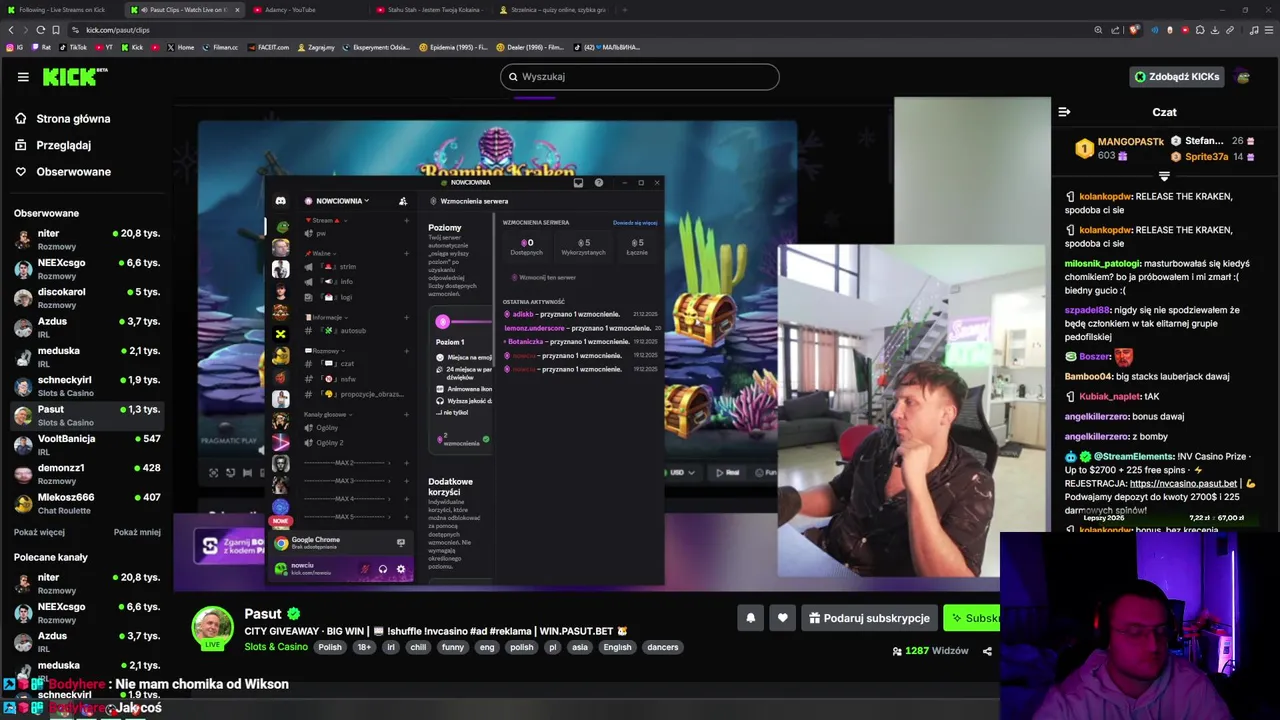Click the address bar URL
The image size is (1280, 720).
[118, 30]
